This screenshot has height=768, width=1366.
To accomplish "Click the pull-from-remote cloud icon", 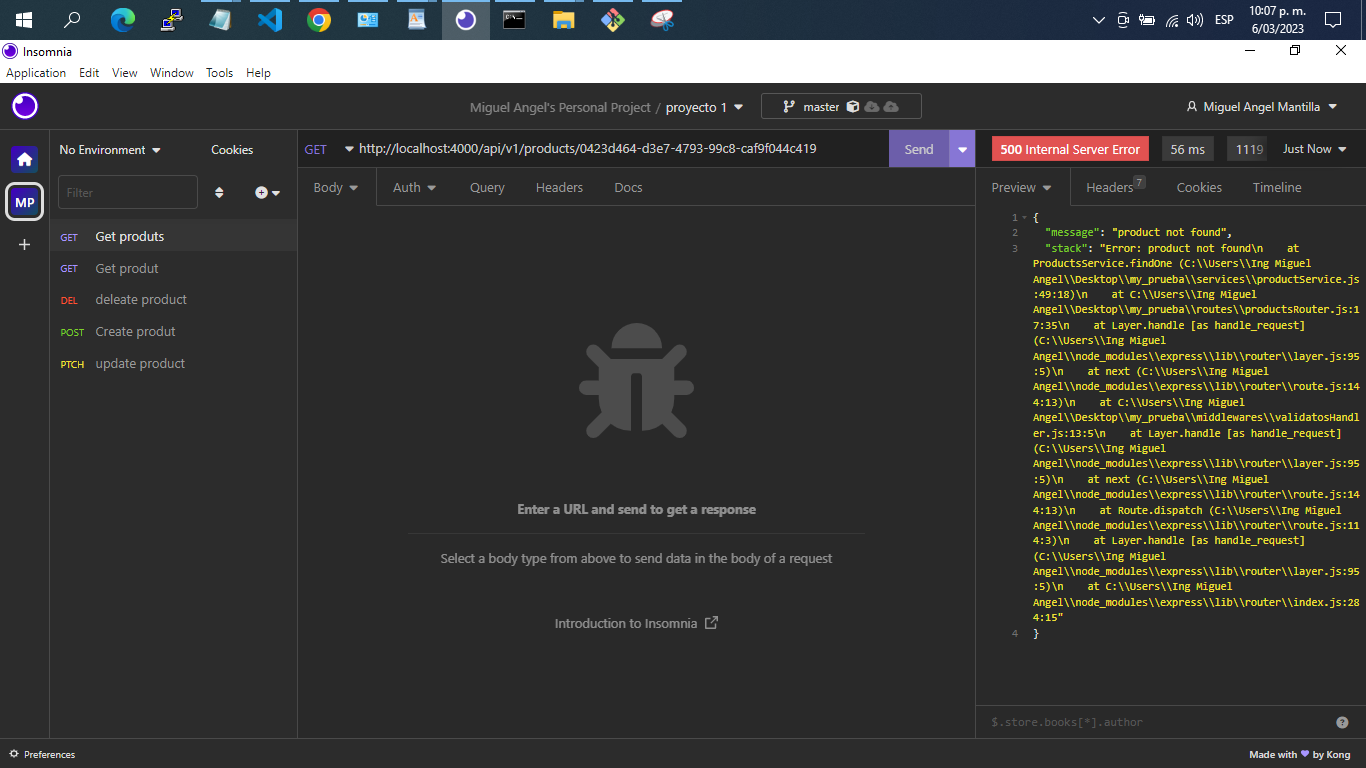I will (871, 106).
